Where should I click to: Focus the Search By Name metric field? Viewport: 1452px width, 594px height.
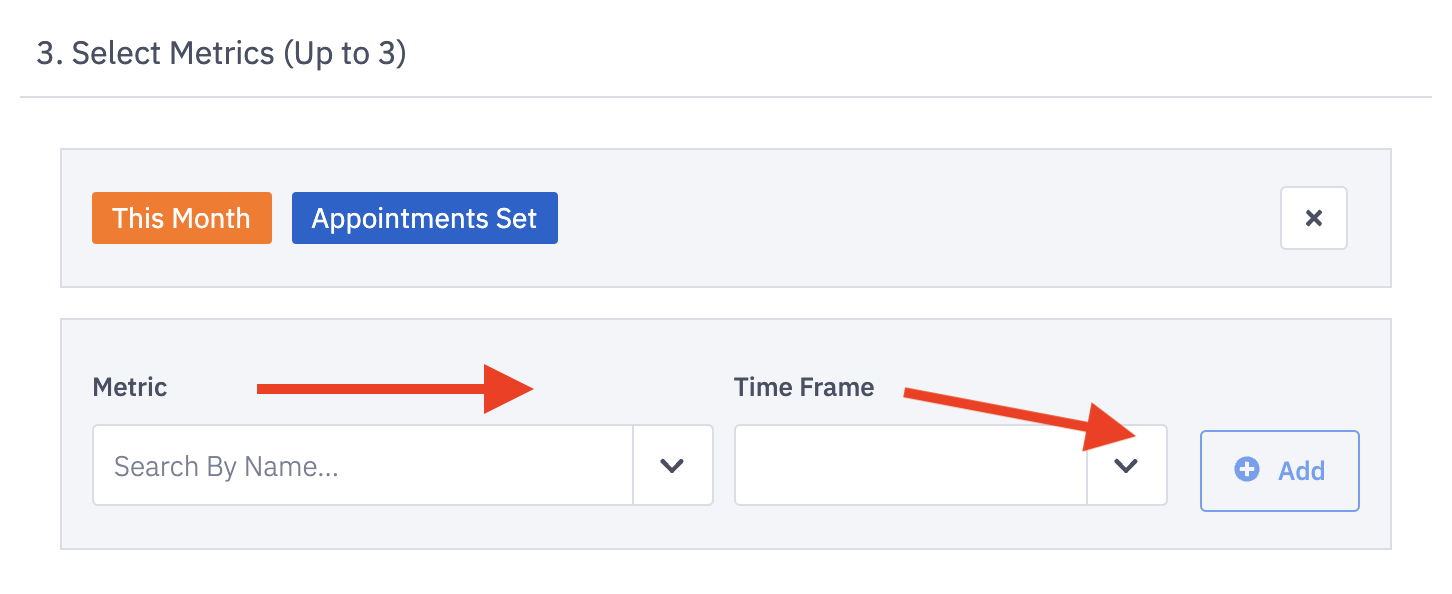[x=362, y=466]
